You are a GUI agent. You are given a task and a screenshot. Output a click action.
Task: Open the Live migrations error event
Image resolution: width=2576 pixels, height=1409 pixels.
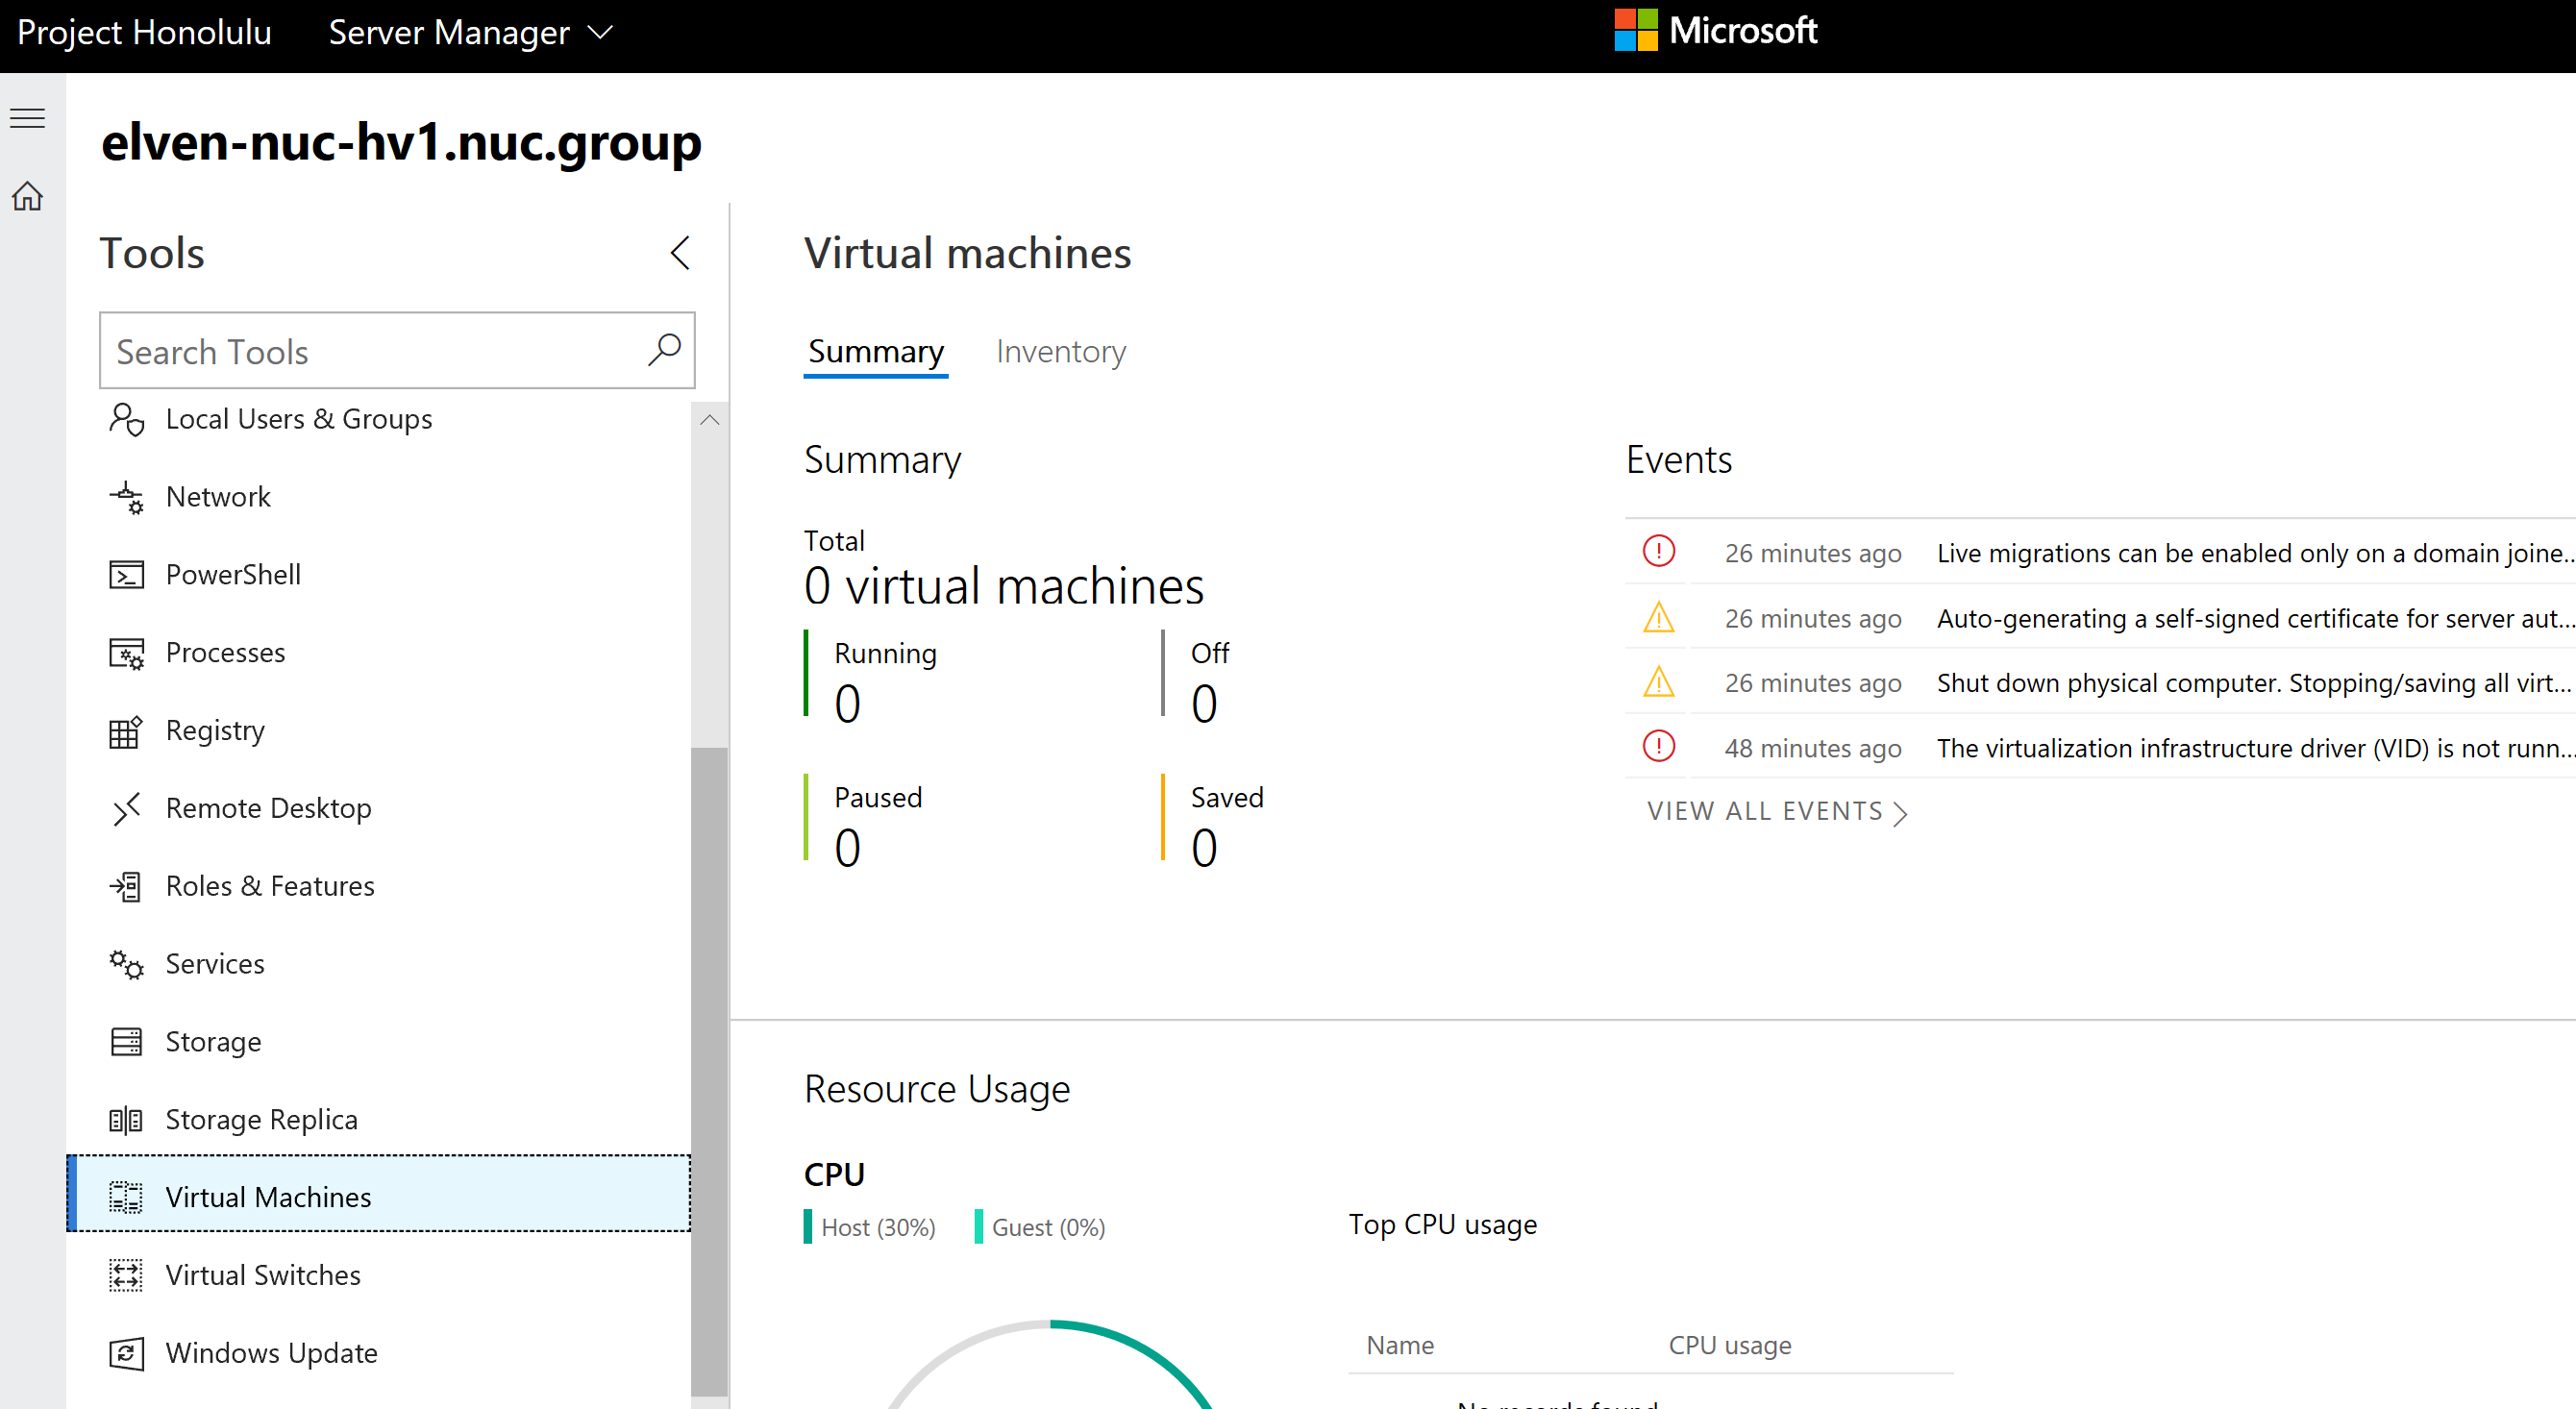tap(2250, 553)
